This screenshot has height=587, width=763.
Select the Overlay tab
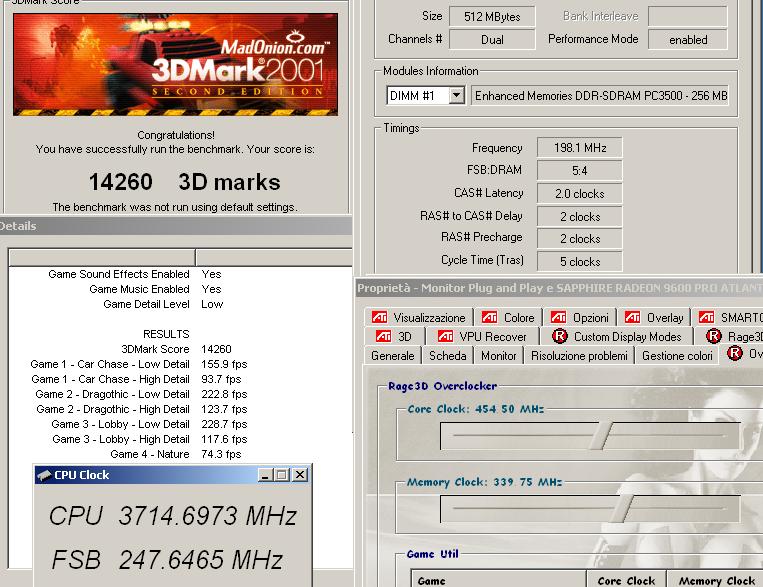click(654, 318)
